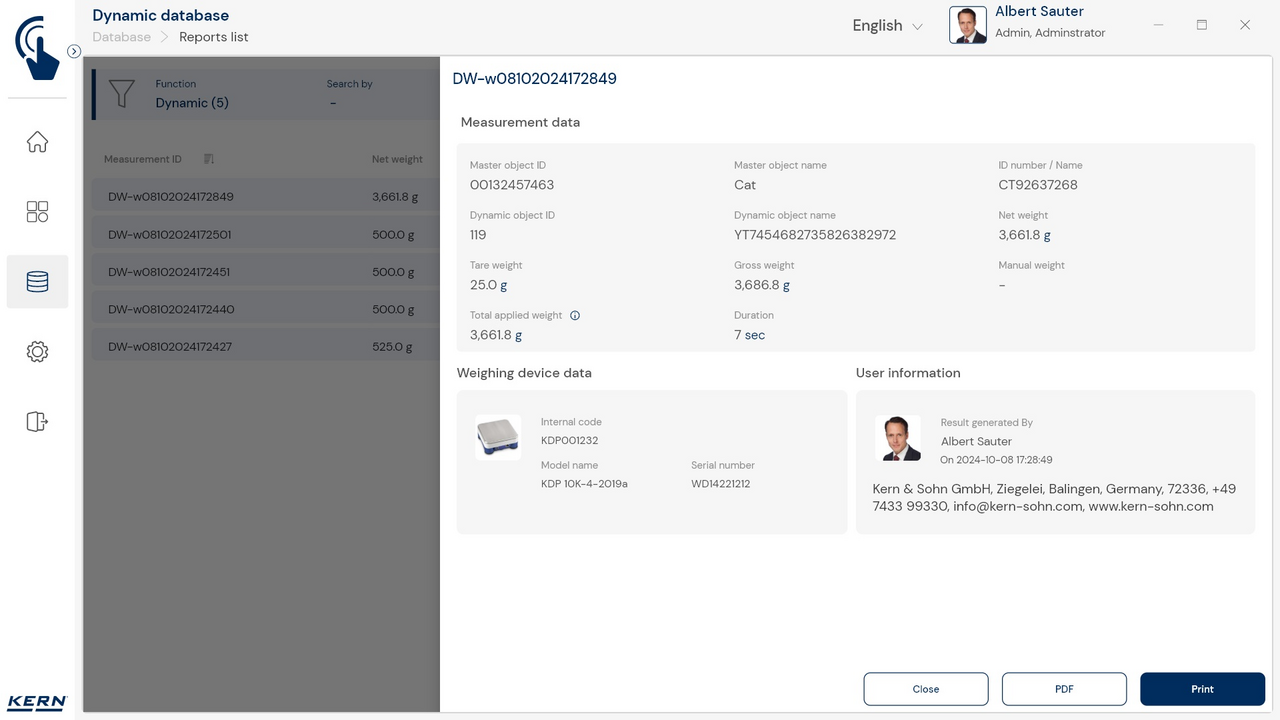The height and width of the screenshot is (720, 1280).
Task: Click the filter funnel icon
Action: (x=121, y=94)
